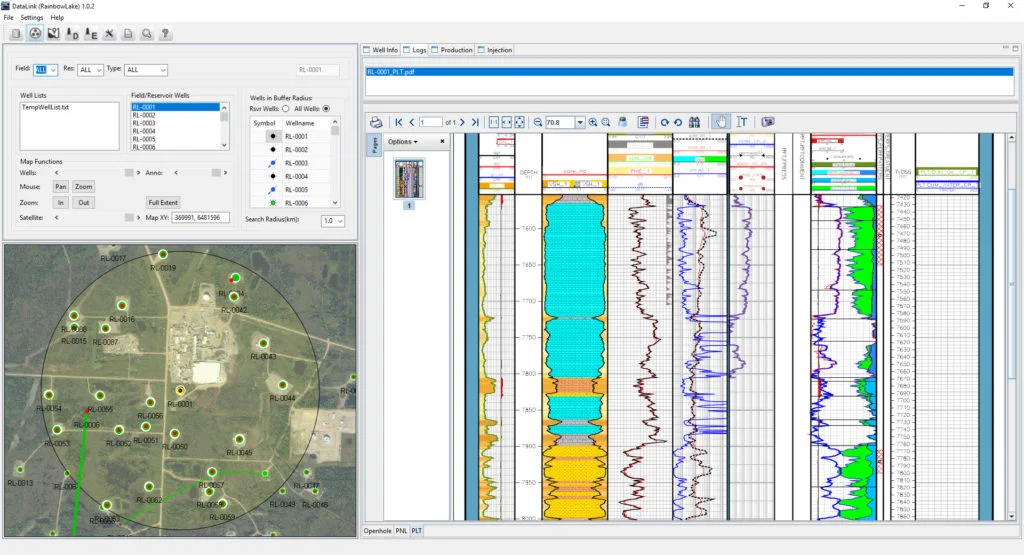Go to next page in PDF viewer

(462, 122)
